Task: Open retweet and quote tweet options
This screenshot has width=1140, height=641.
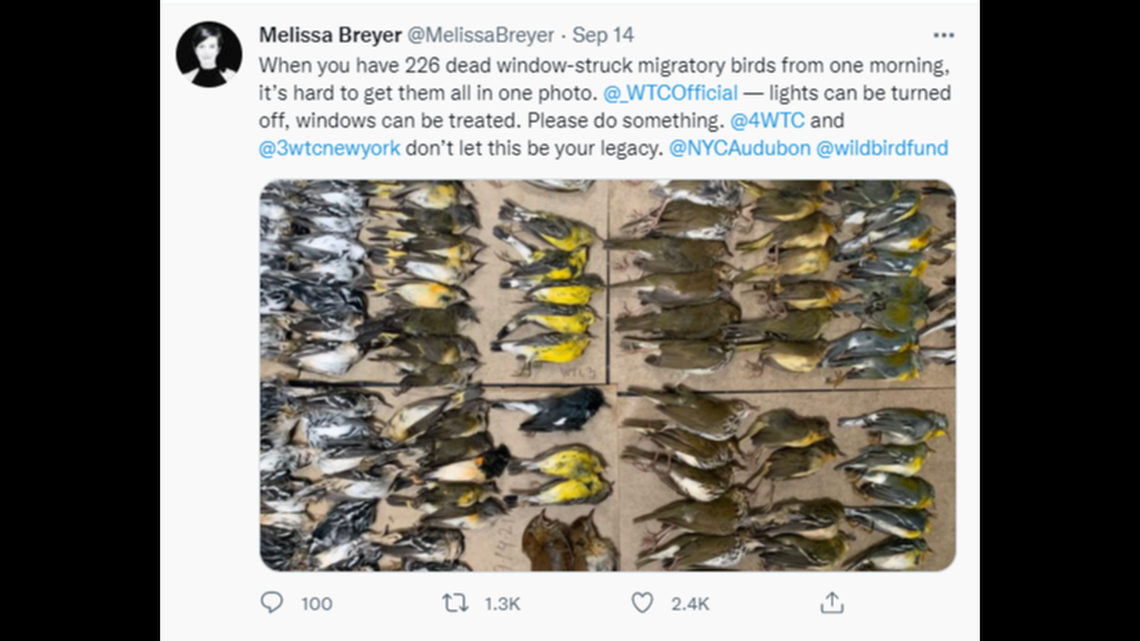Action: [456, 603]
